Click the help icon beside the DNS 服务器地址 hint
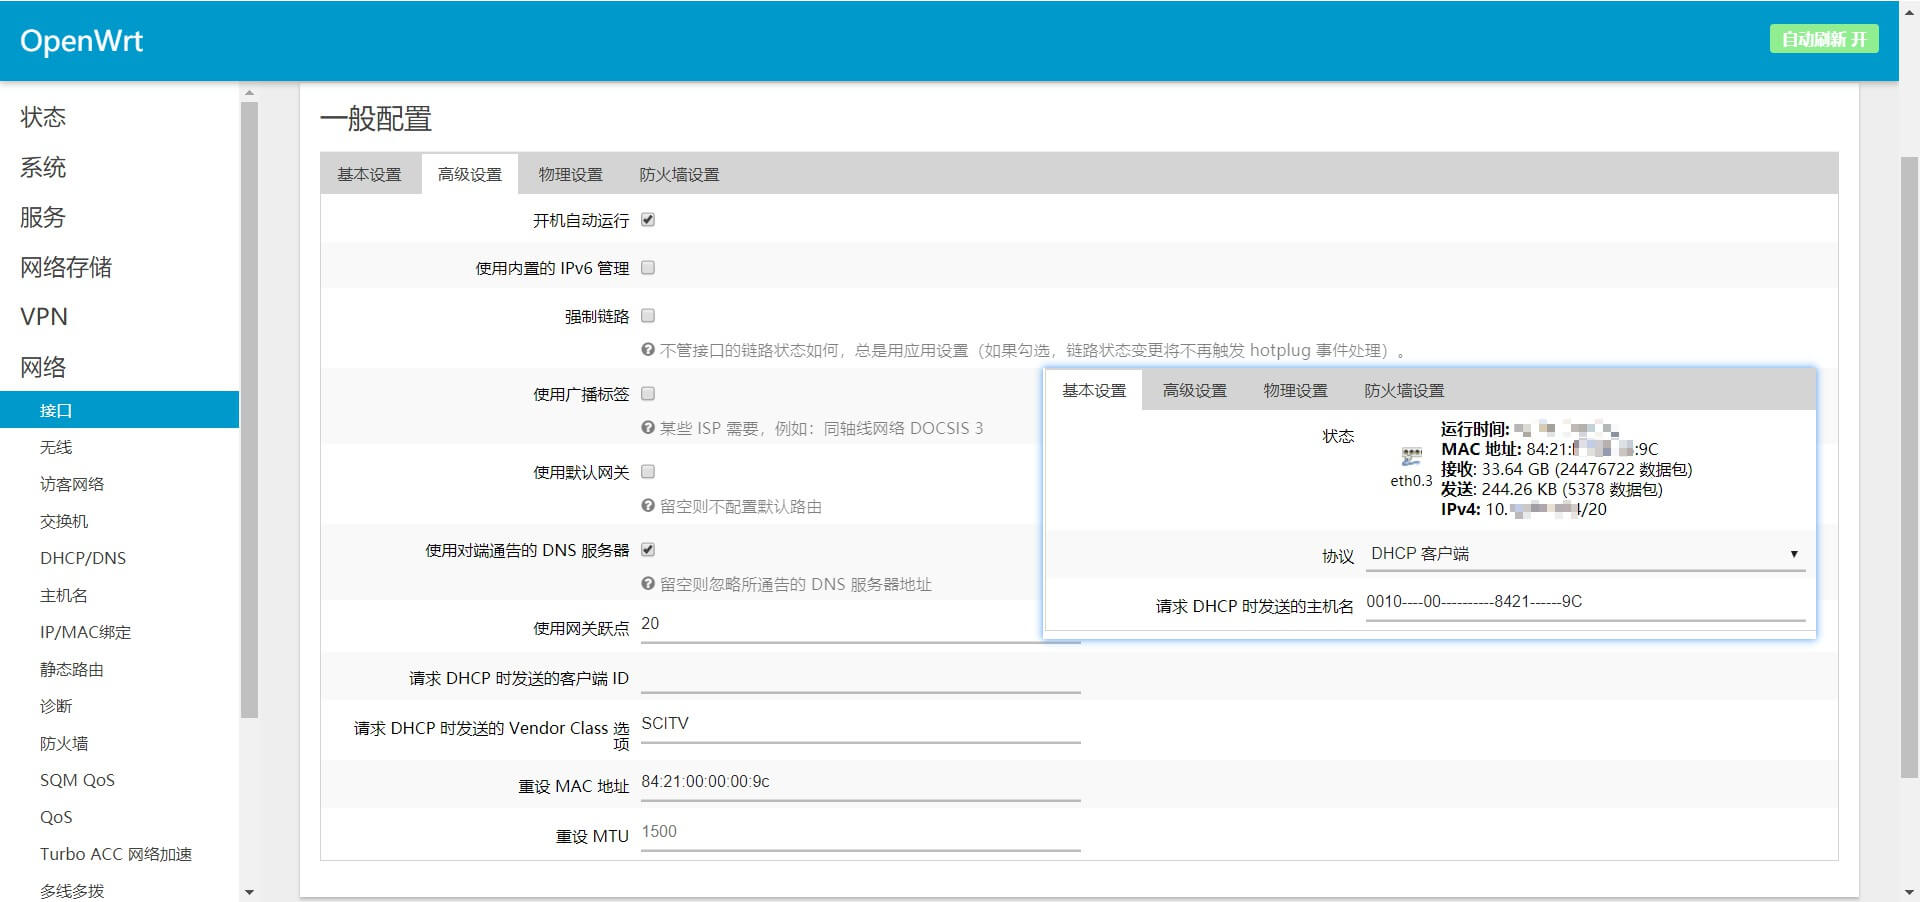Screen dimensions: 1920x902 [648, 584]
